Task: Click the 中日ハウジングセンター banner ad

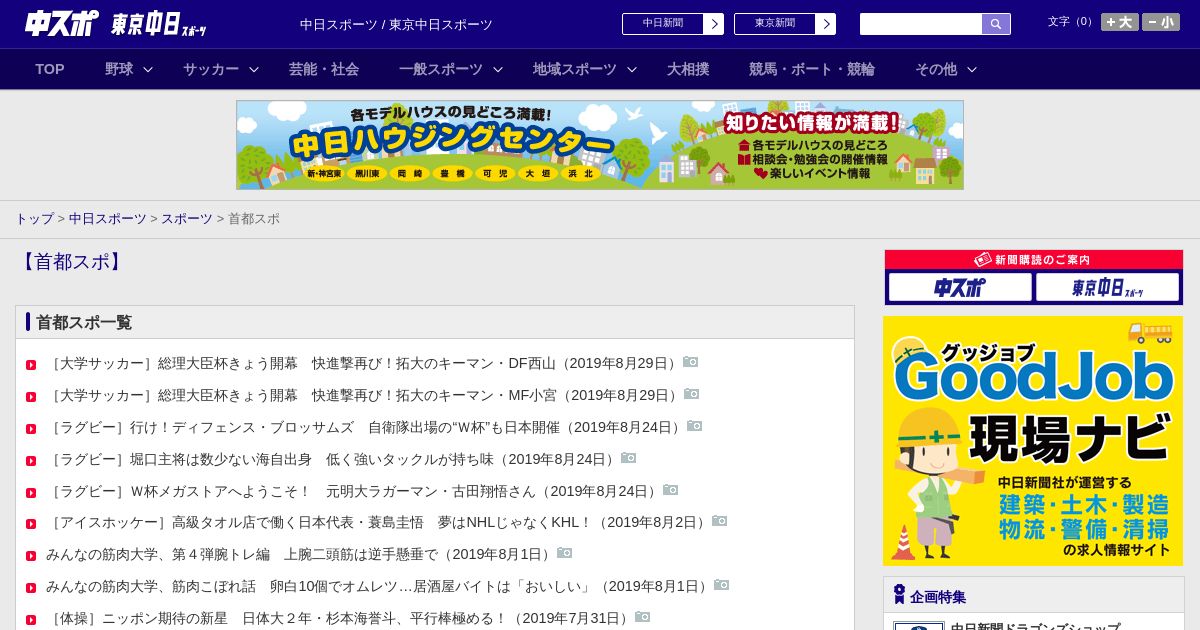Action: coord(600,145)
